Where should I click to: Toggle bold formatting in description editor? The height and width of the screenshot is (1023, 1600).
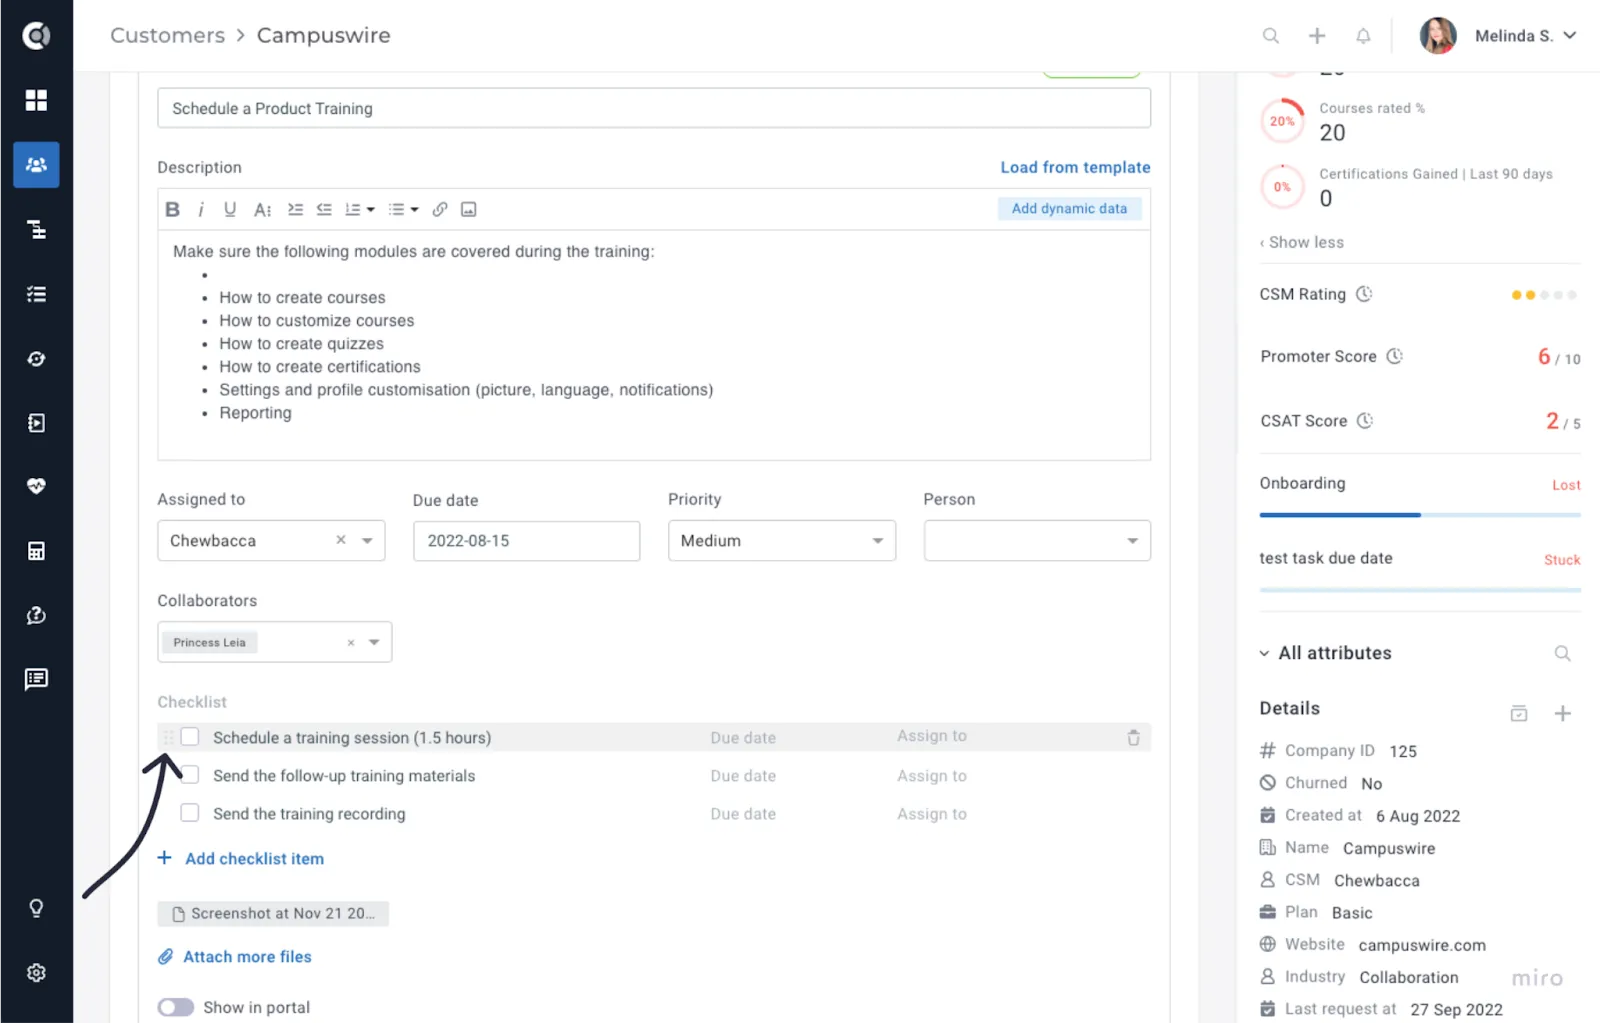click(x=172, y=209)
